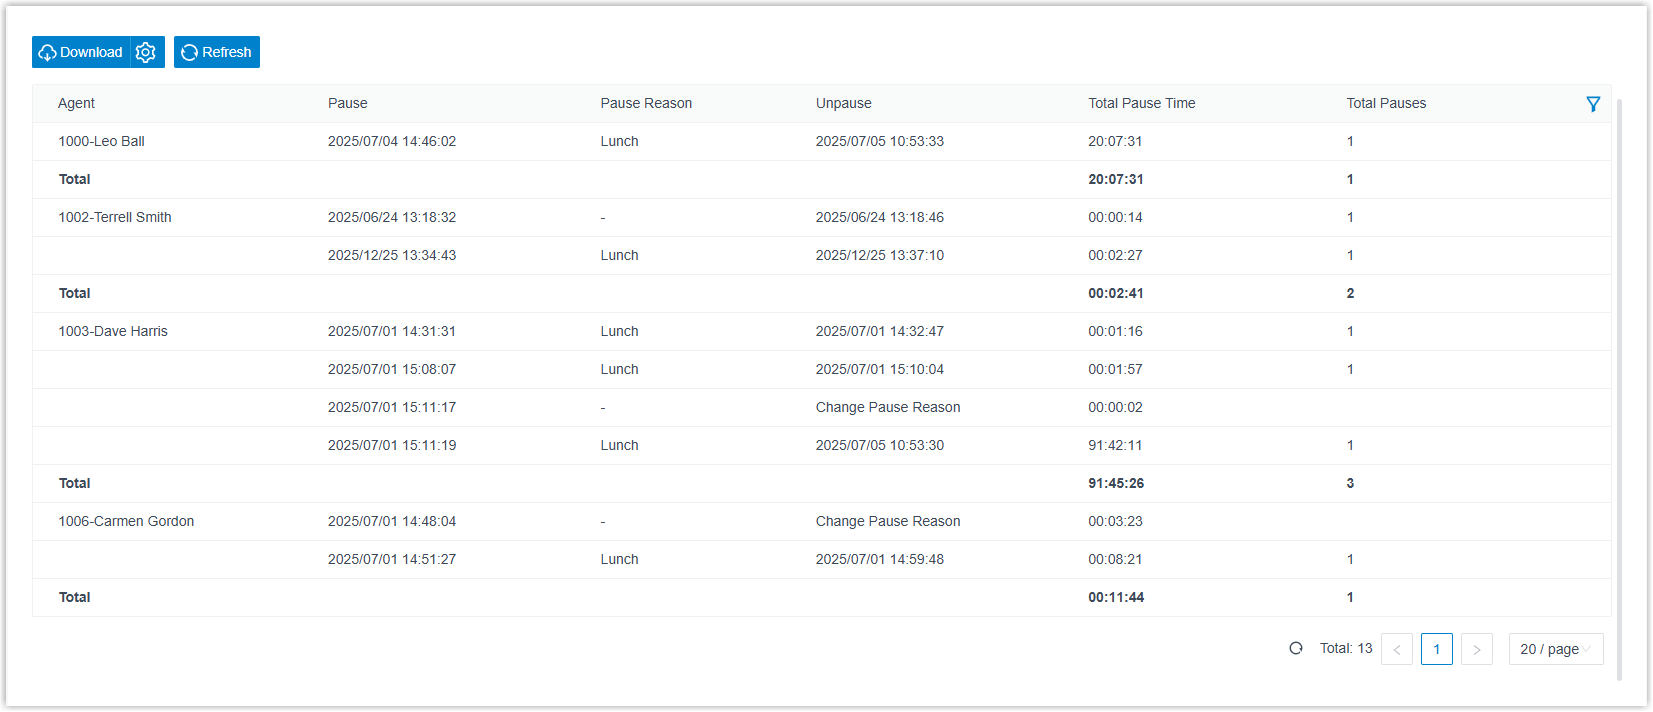The image size is (1653, 712).
Task: Go to previous page arrow
Action: click(x=1397, y=649)
